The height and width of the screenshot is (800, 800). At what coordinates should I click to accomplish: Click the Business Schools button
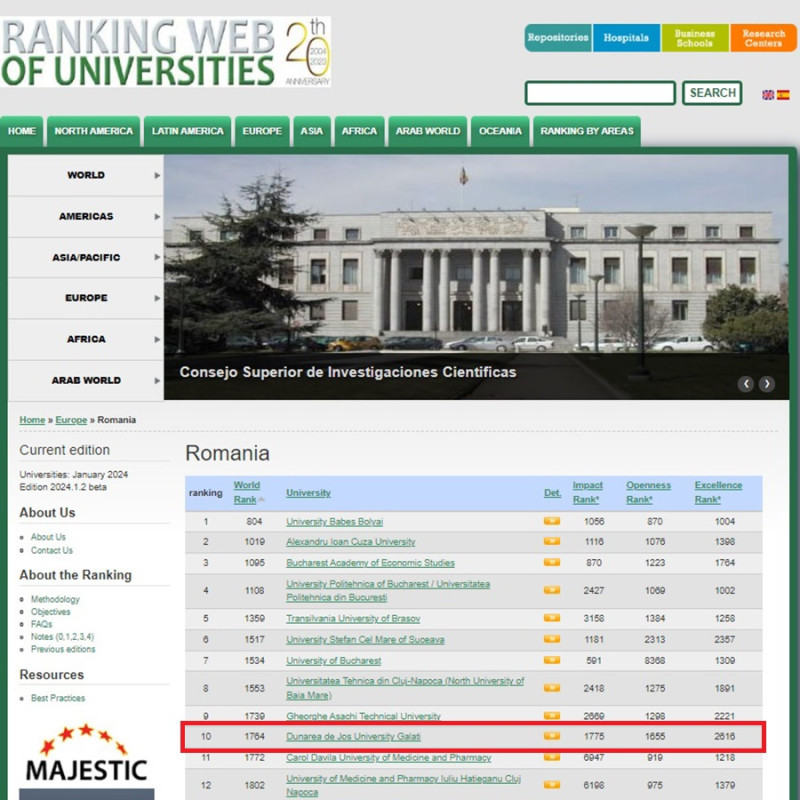coord(694,38)
